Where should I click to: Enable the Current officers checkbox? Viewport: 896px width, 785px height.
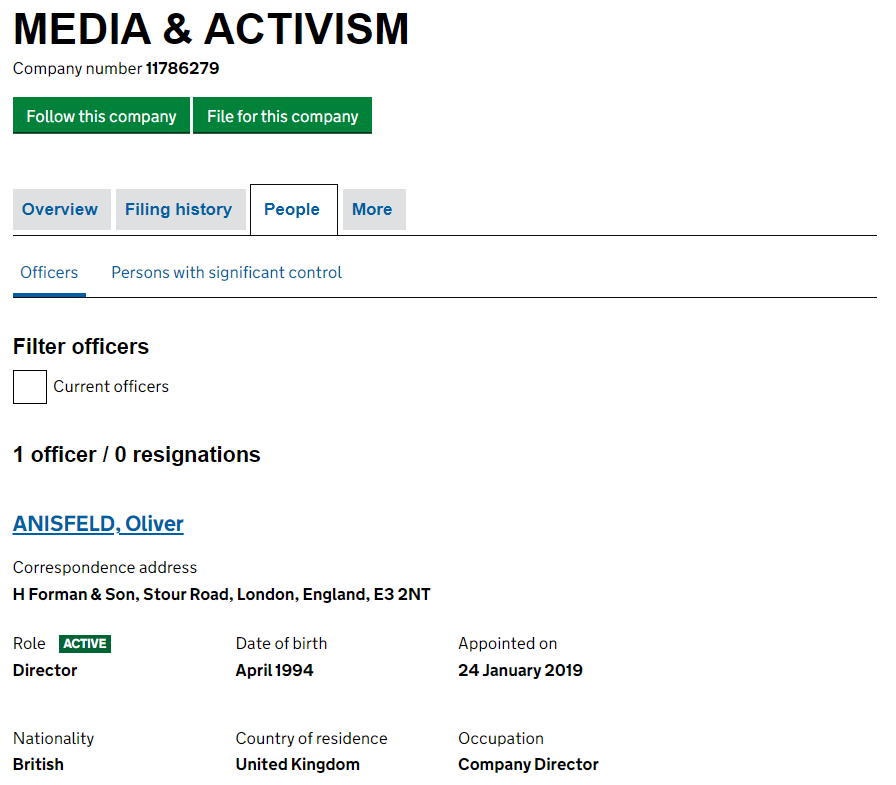29,387
